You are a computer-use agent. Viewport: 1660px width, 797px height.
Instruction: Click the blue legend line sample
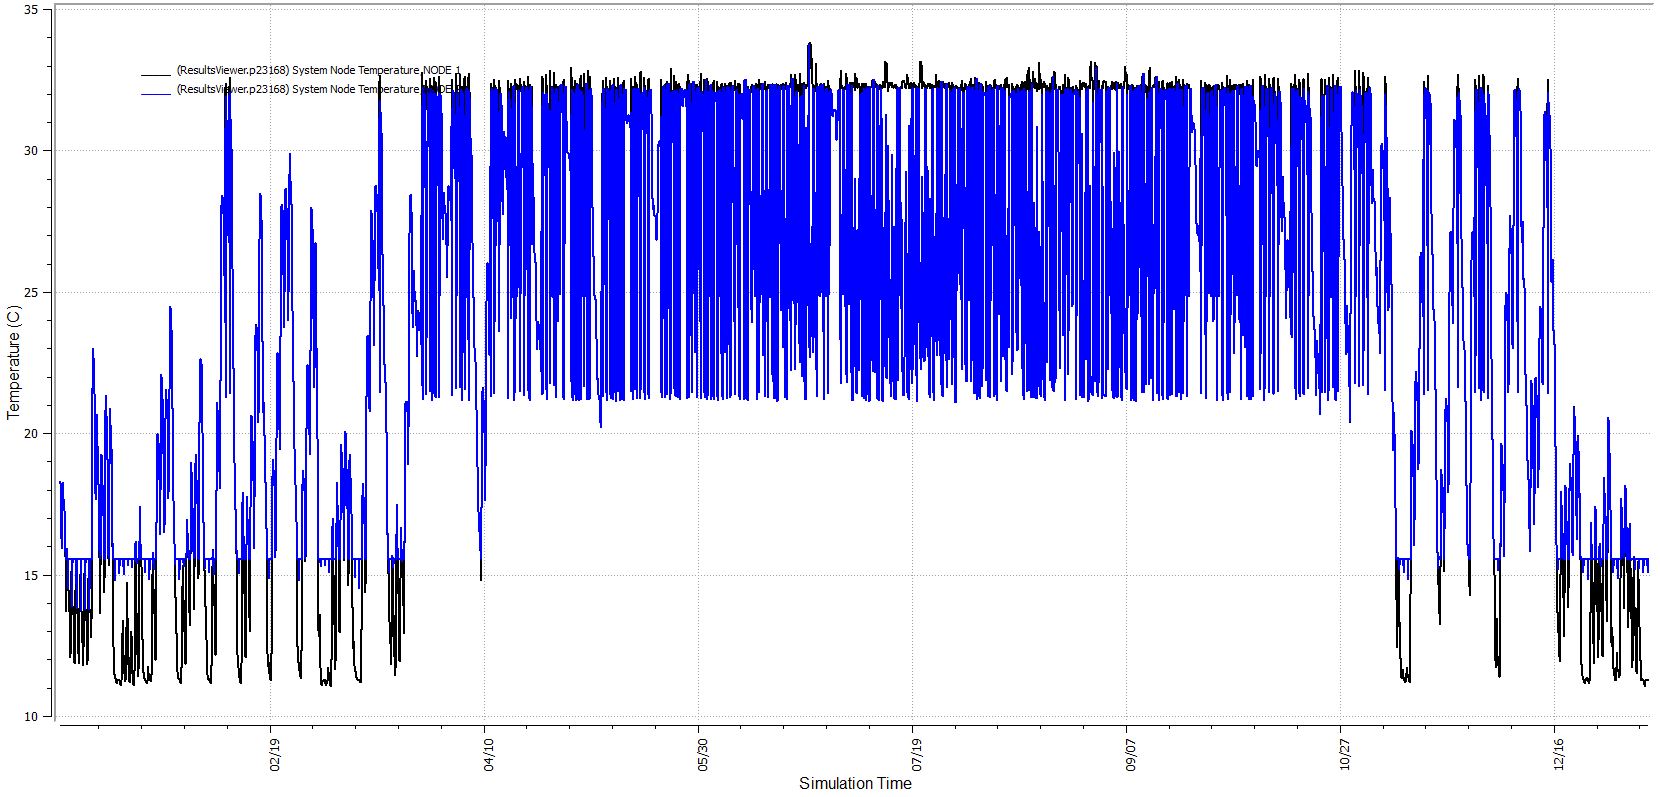click(x=156, y=94)
